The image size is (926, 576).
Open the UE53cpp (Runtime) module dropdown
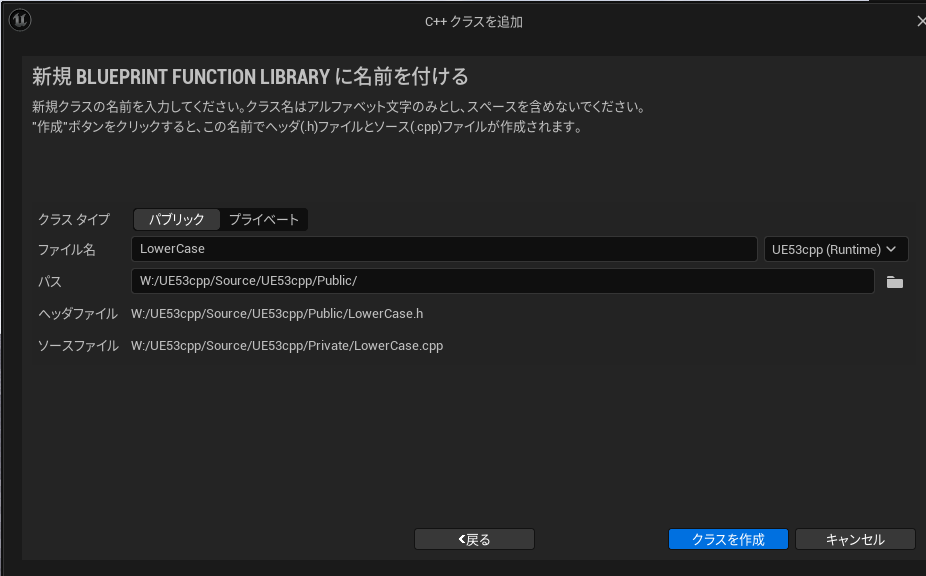tap(836, 249)
